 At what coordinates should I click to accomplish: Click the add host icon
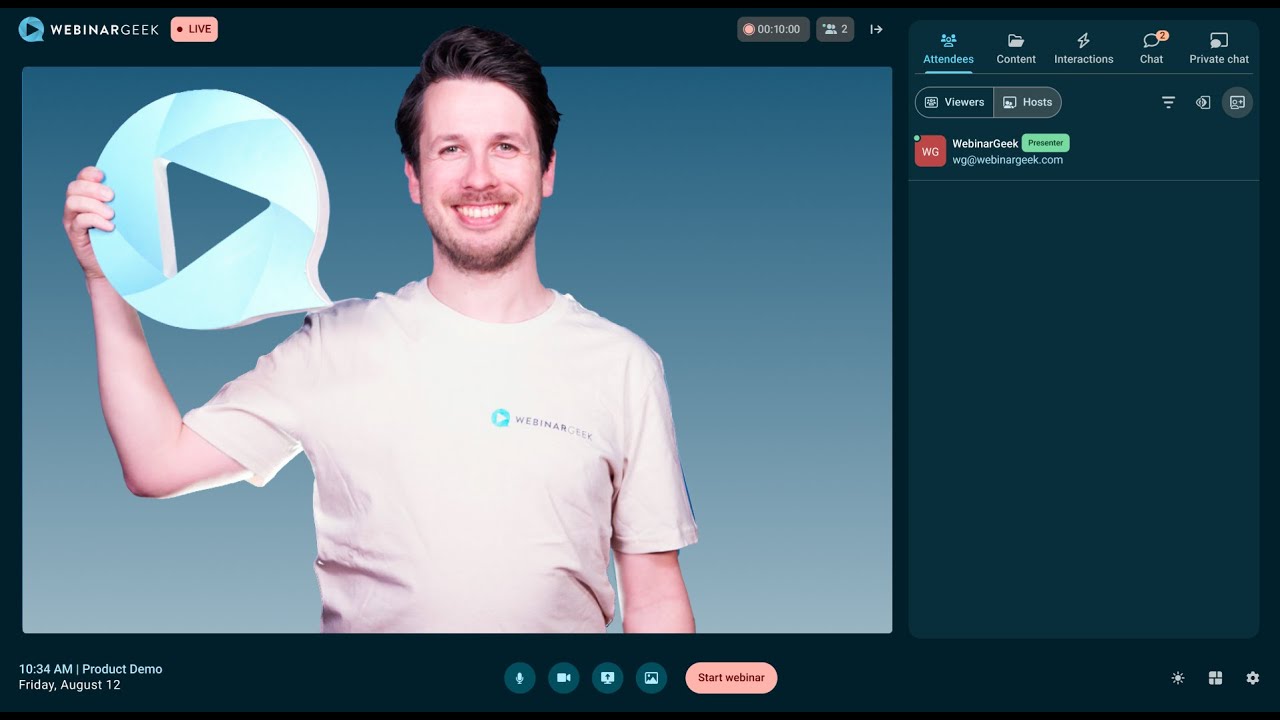coord(1237,102)
